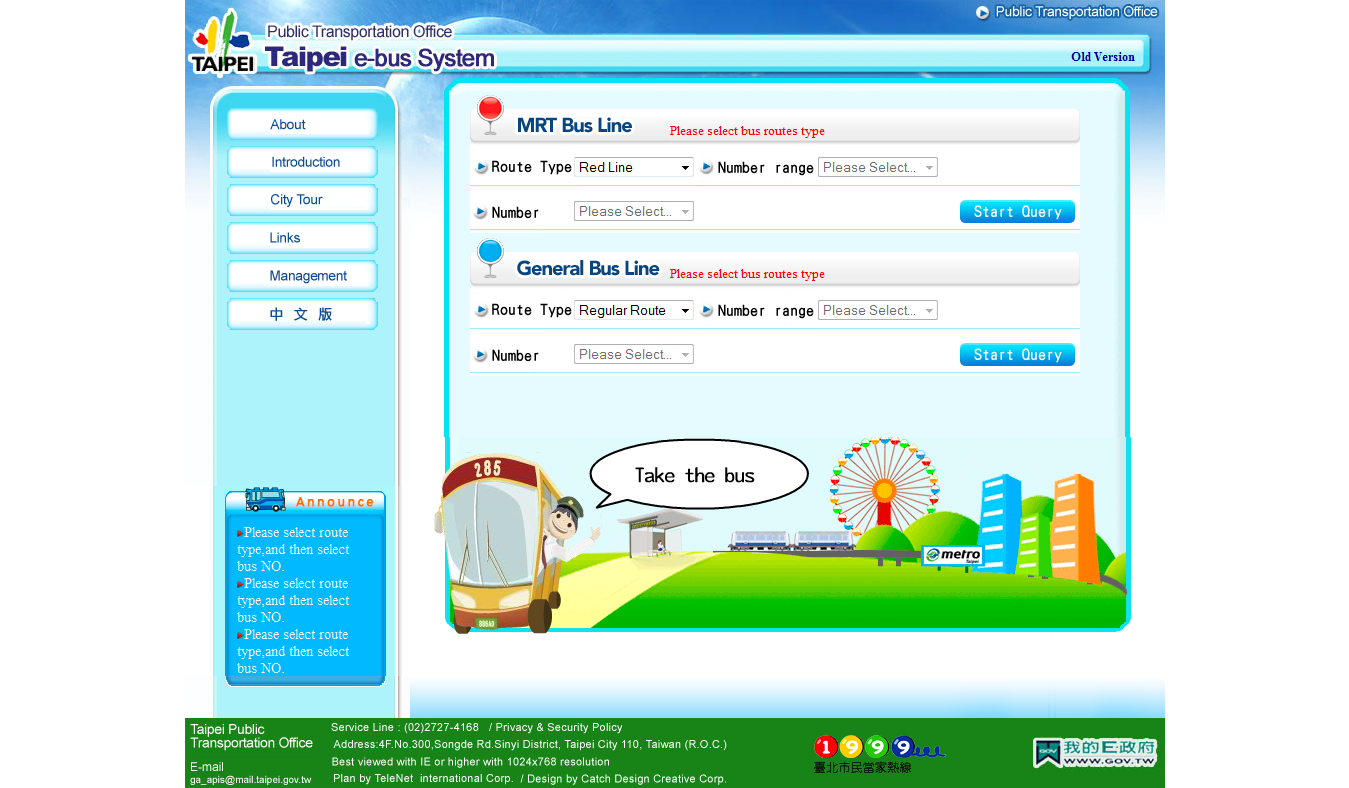Click the Address 4F No.300 Songde Rd text
Screen dimensions: 1349x788
tap(530, 744)
